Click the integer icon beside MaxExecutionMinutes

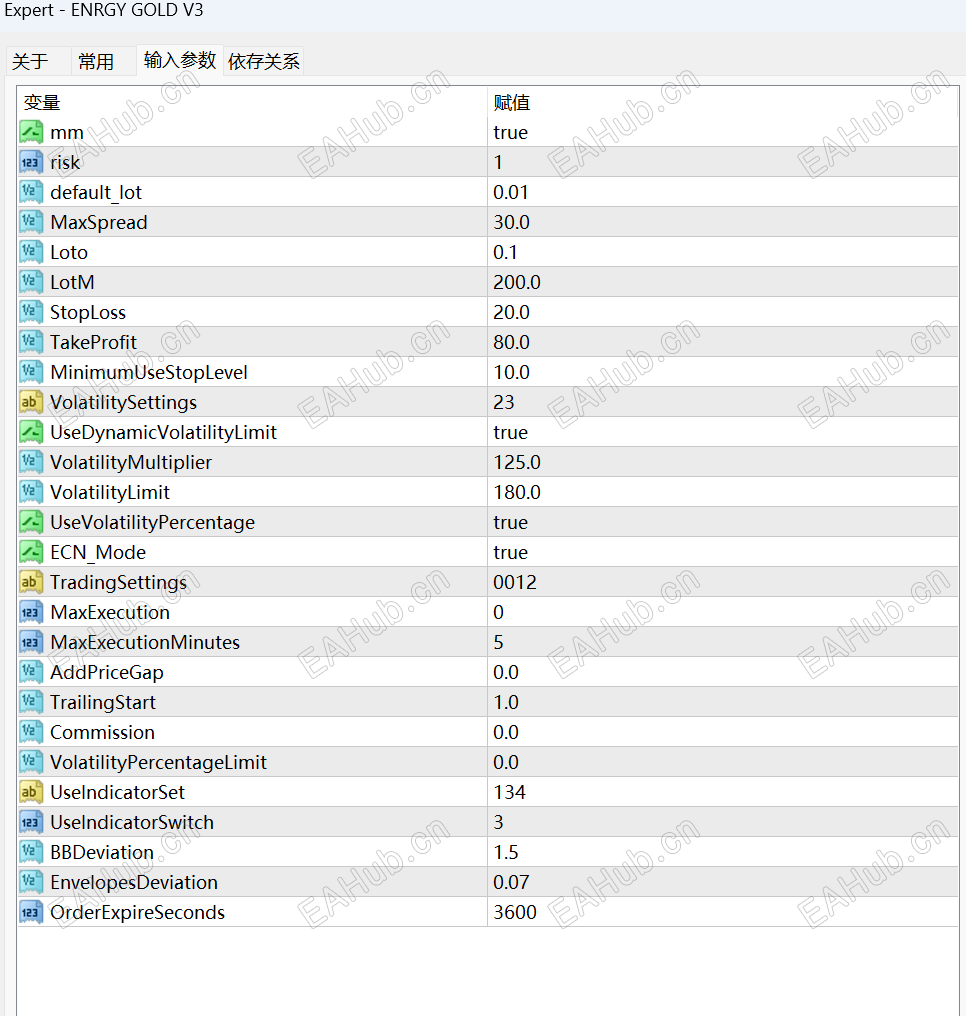click(30, 642)
